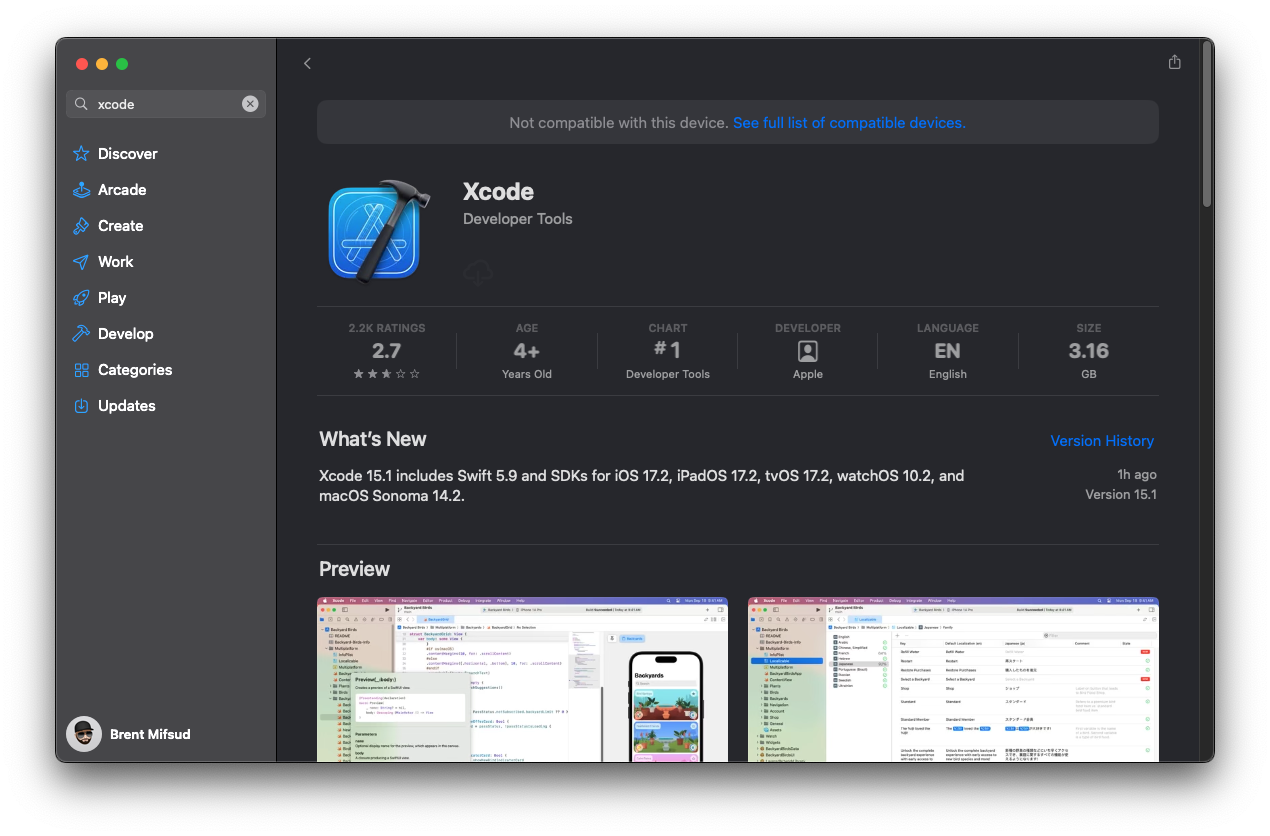Click the 2.7 star rating
Image resolution: width=1270 pixels, height=836 pixels.
click(387, 351)
